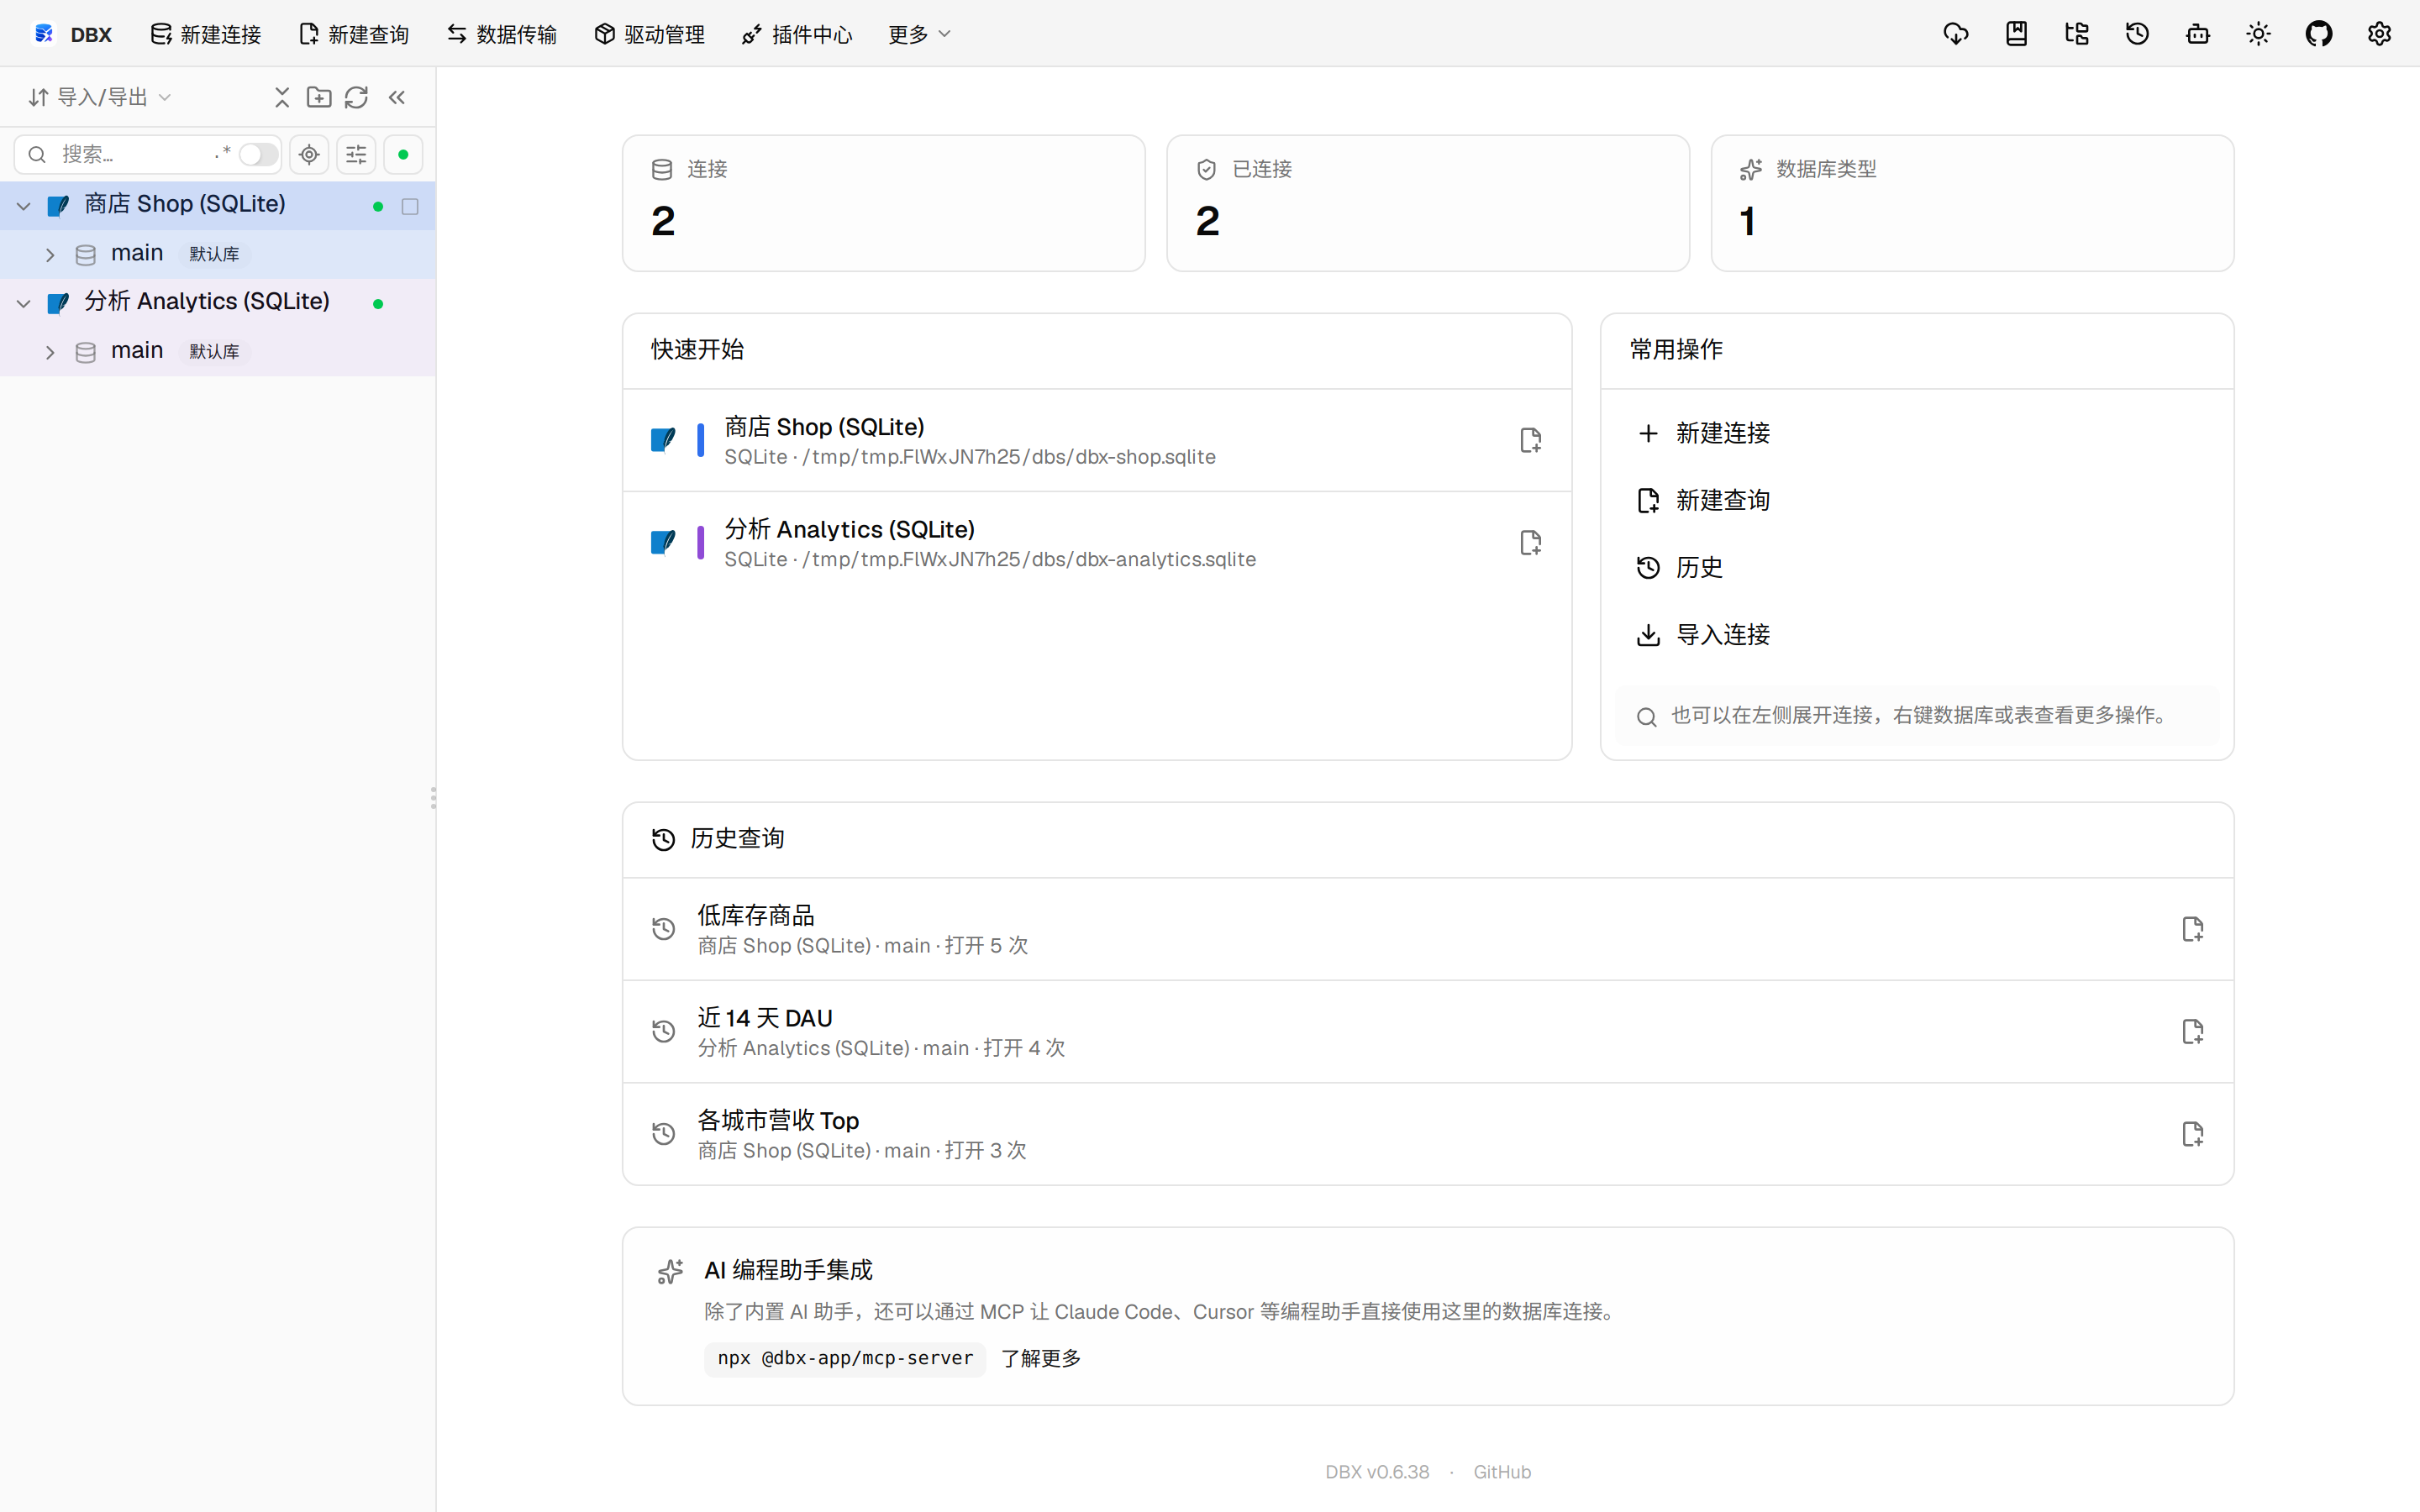Screen dimensions: 2420x1512
Task: Open history via top bar clock icon
Action: click(x=2137, y=34)
